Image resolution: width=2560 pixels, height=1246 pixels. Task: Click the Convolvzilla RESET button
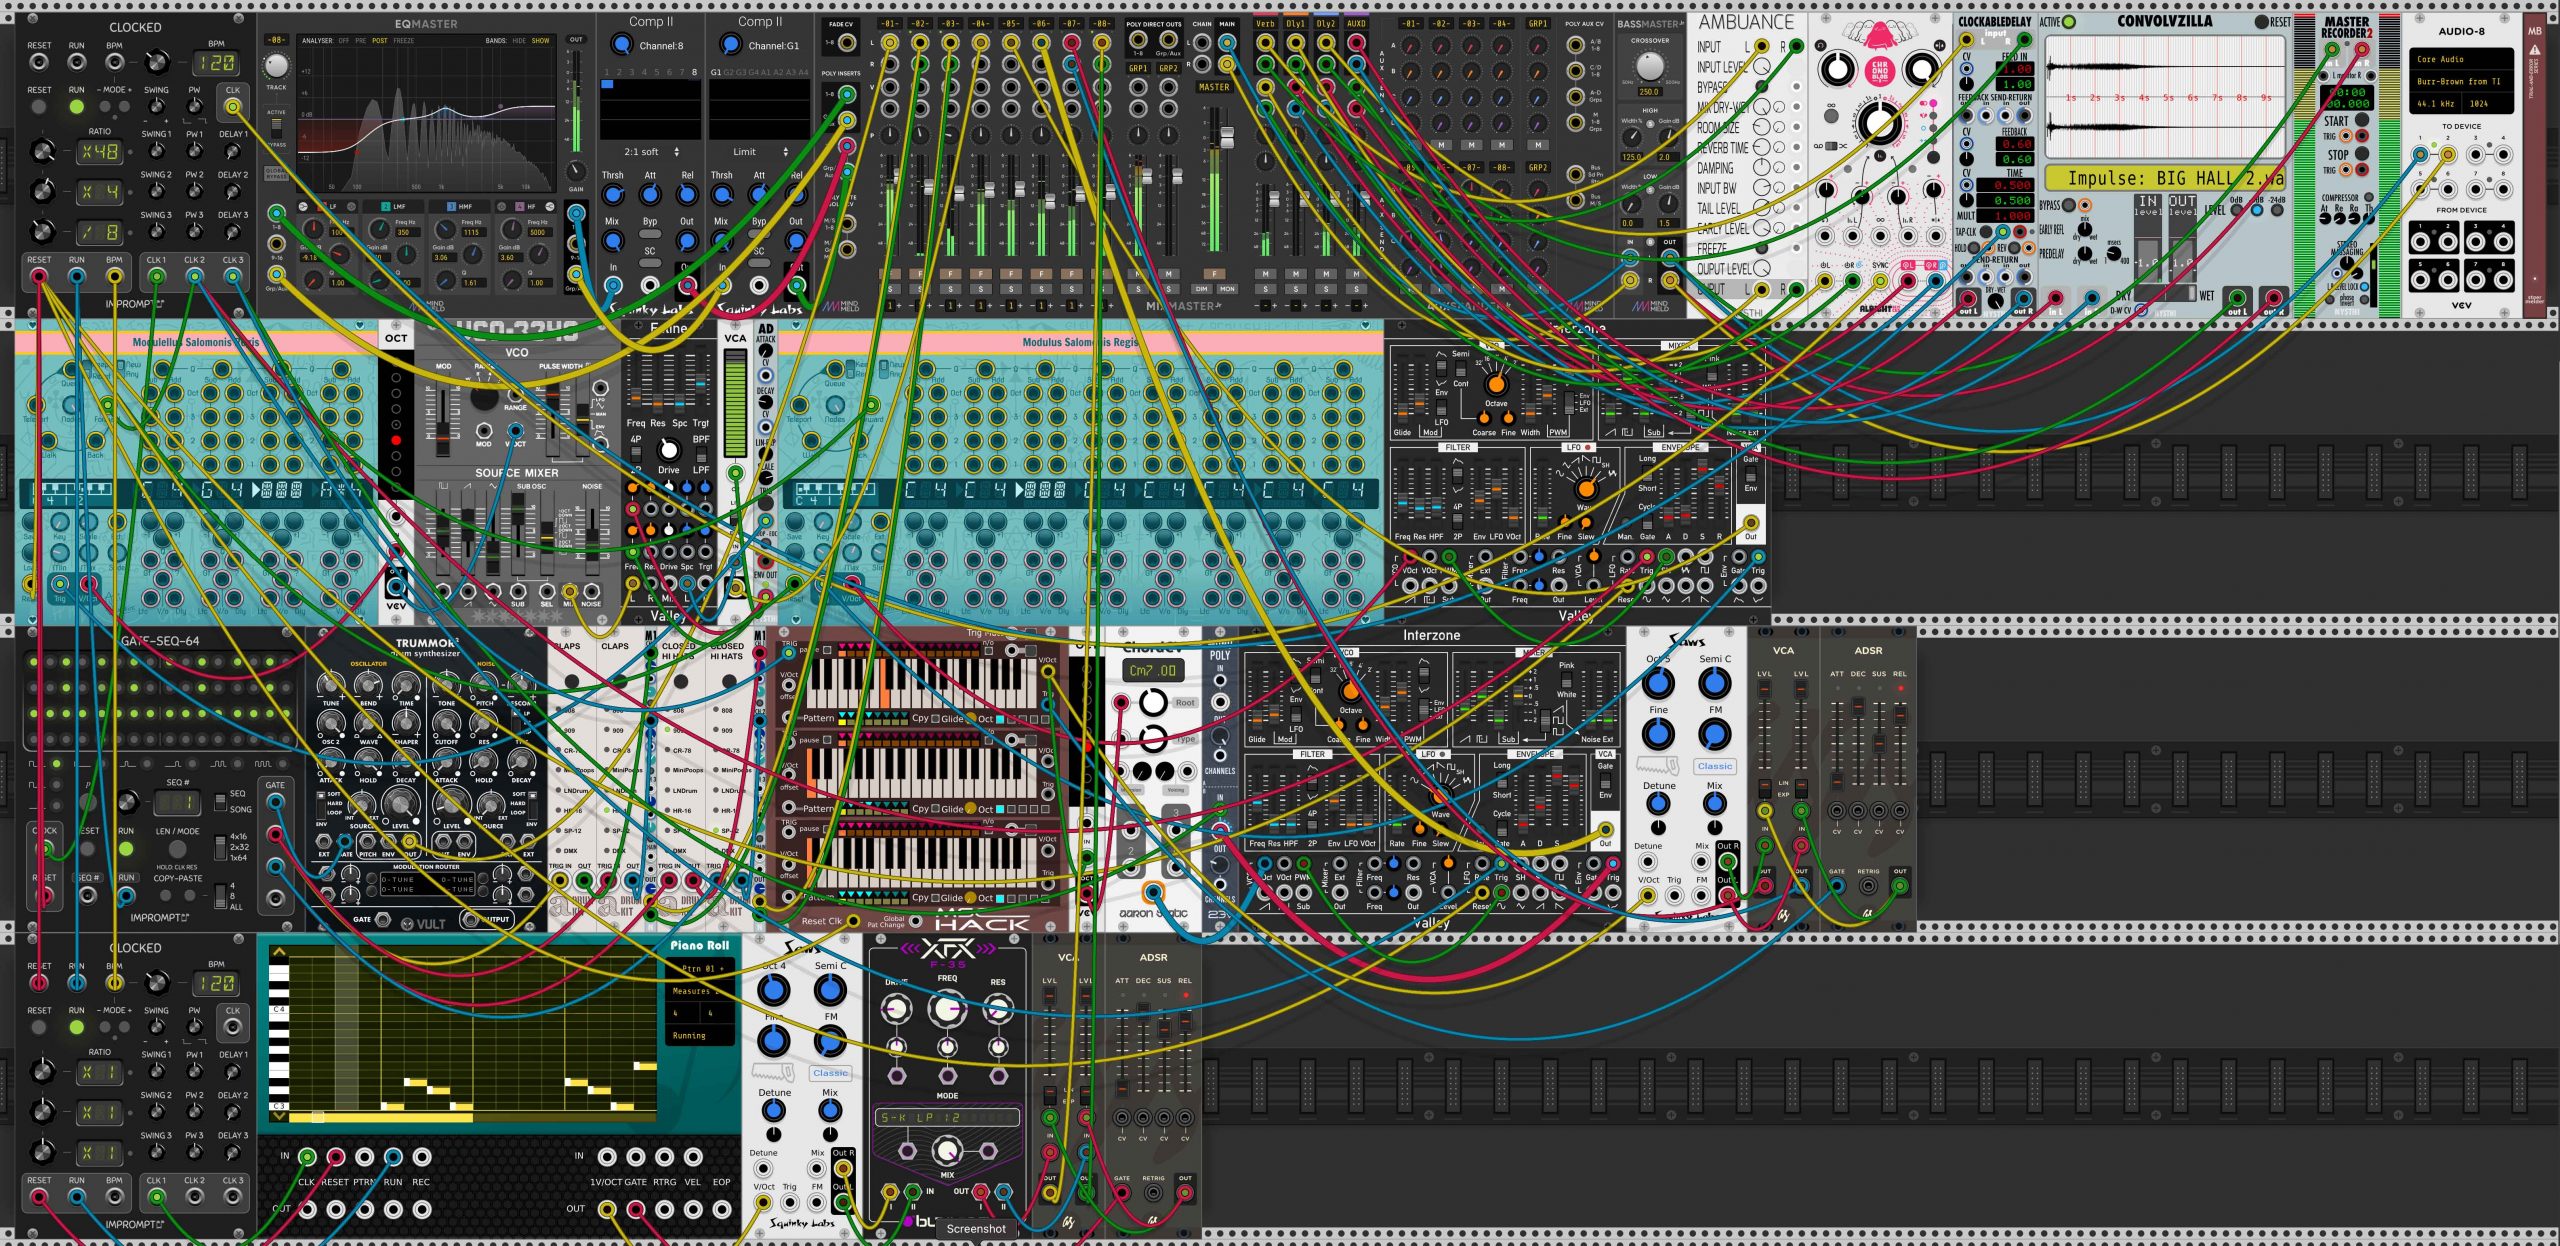pyautogui.click(x=2260, y=22)
